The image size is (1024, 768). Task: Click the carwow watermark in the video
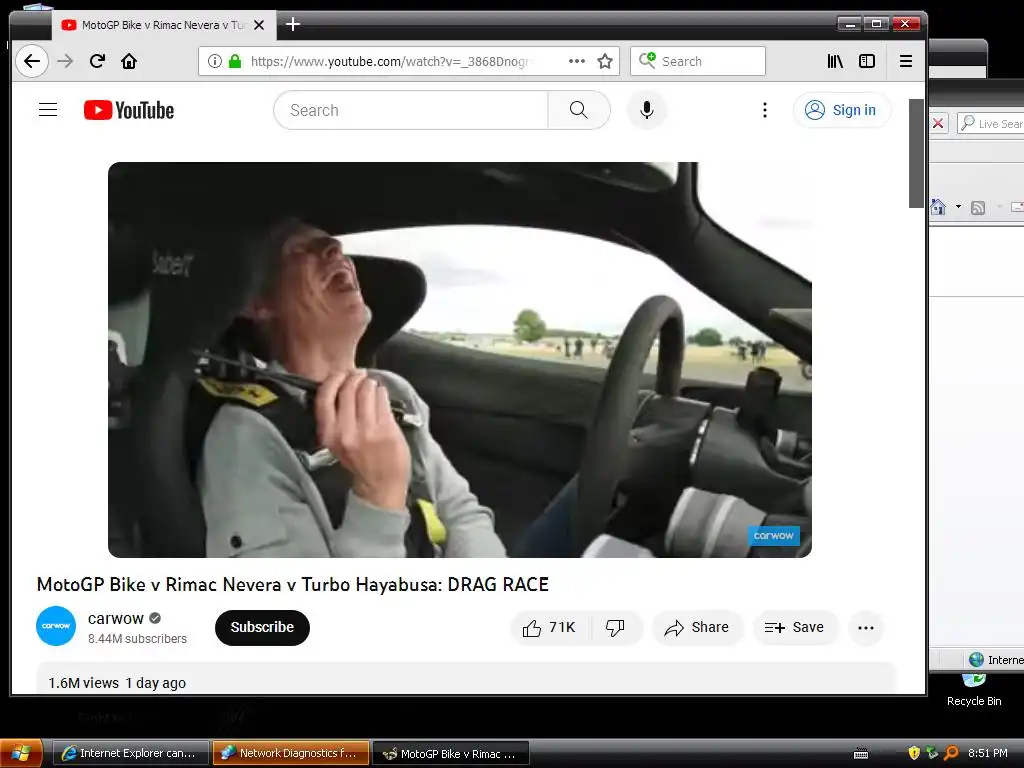coord(773,536)
